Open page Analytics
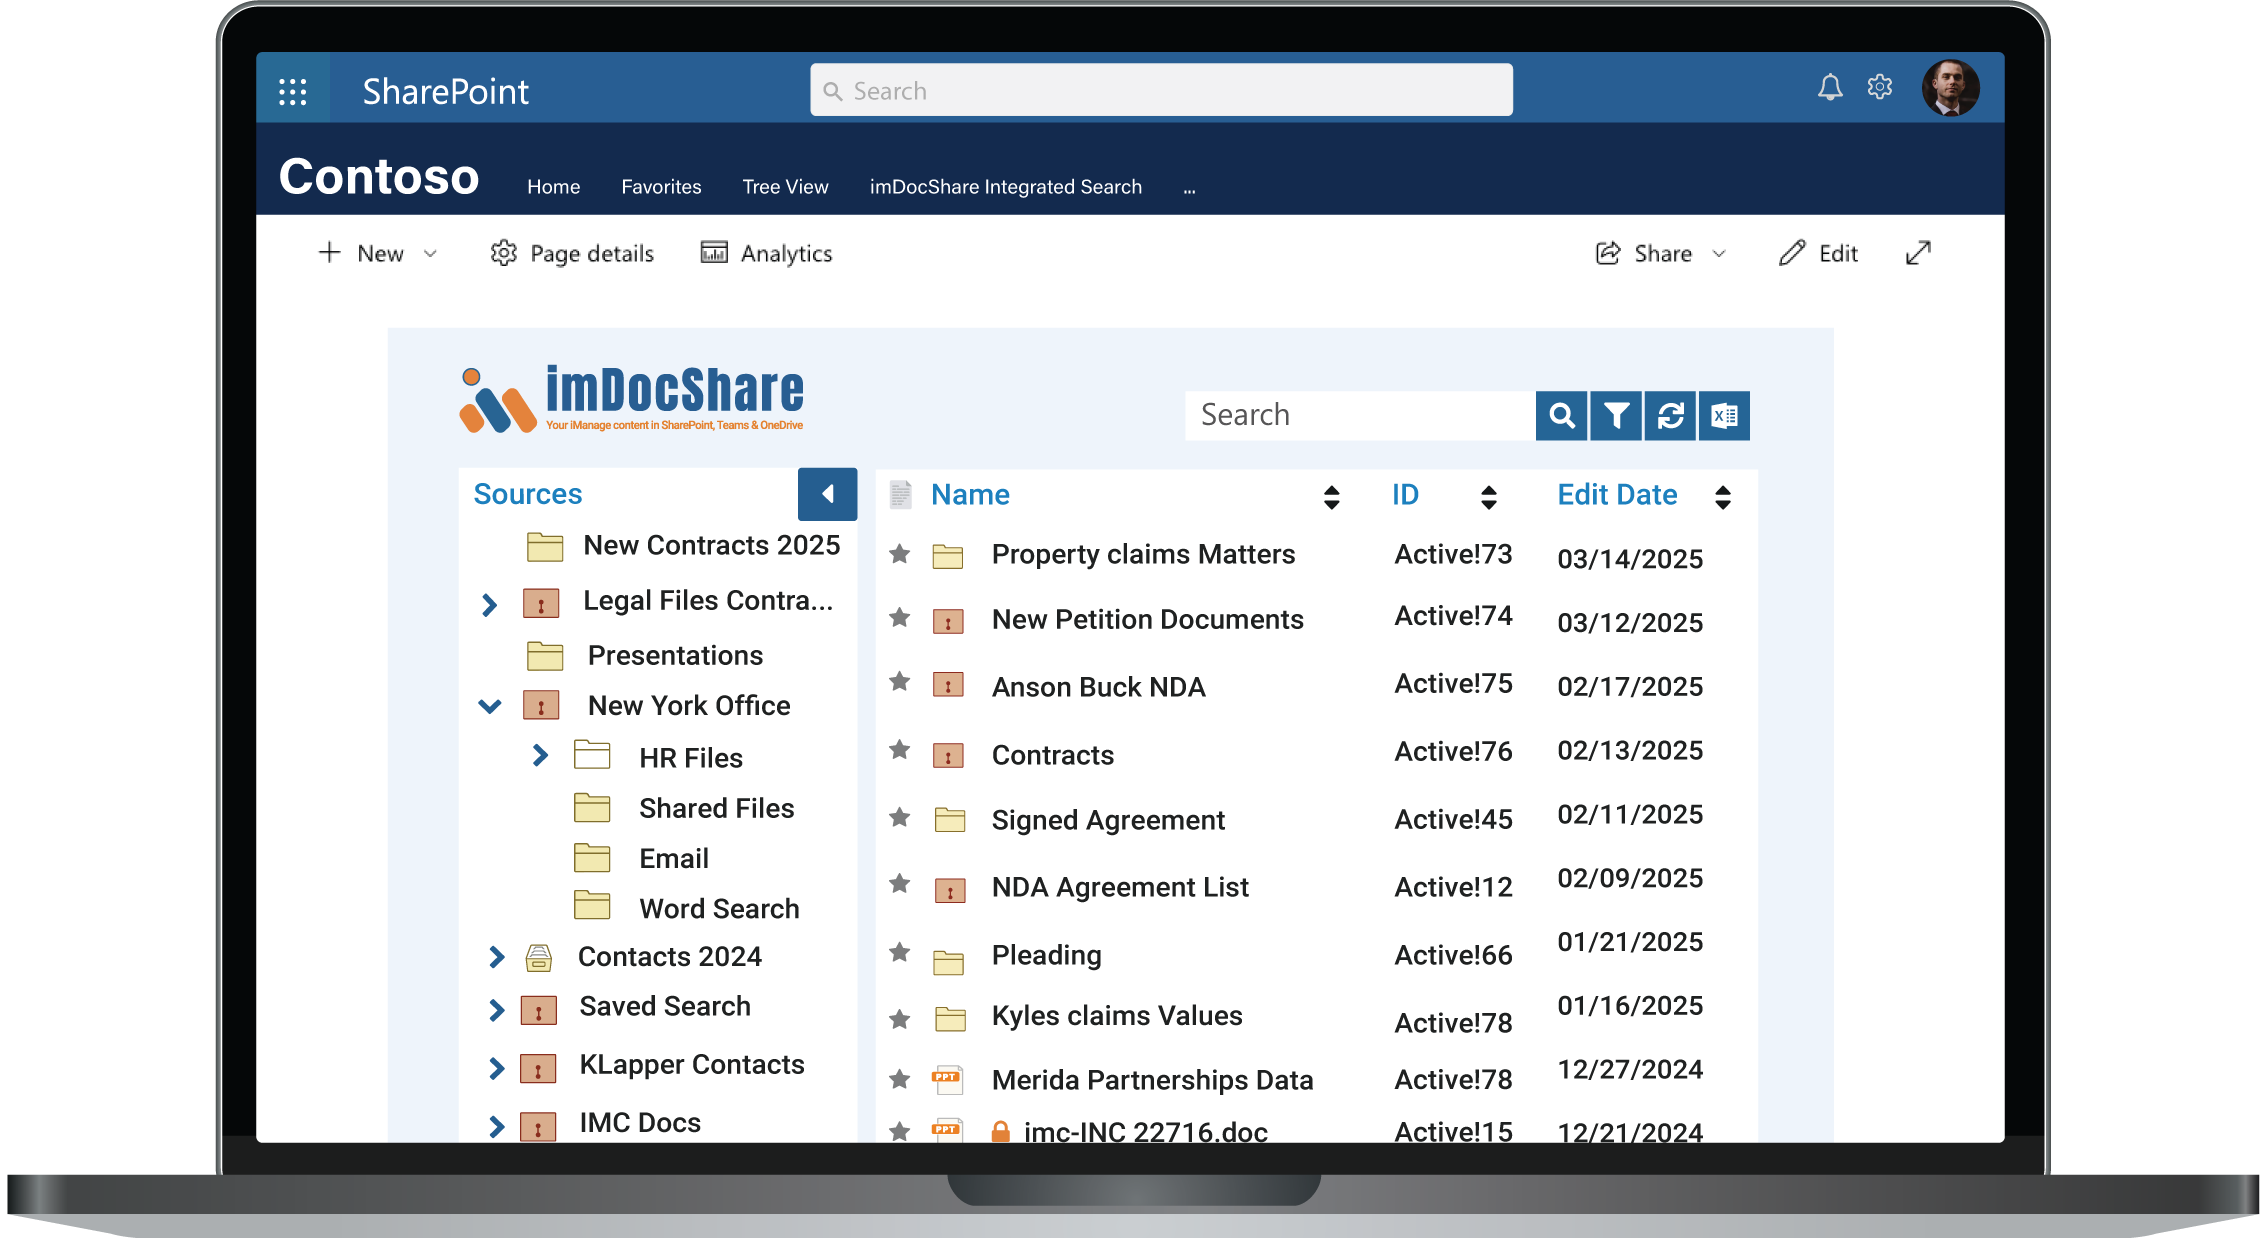The image size is (2266, 1238). tap(766, 254)
